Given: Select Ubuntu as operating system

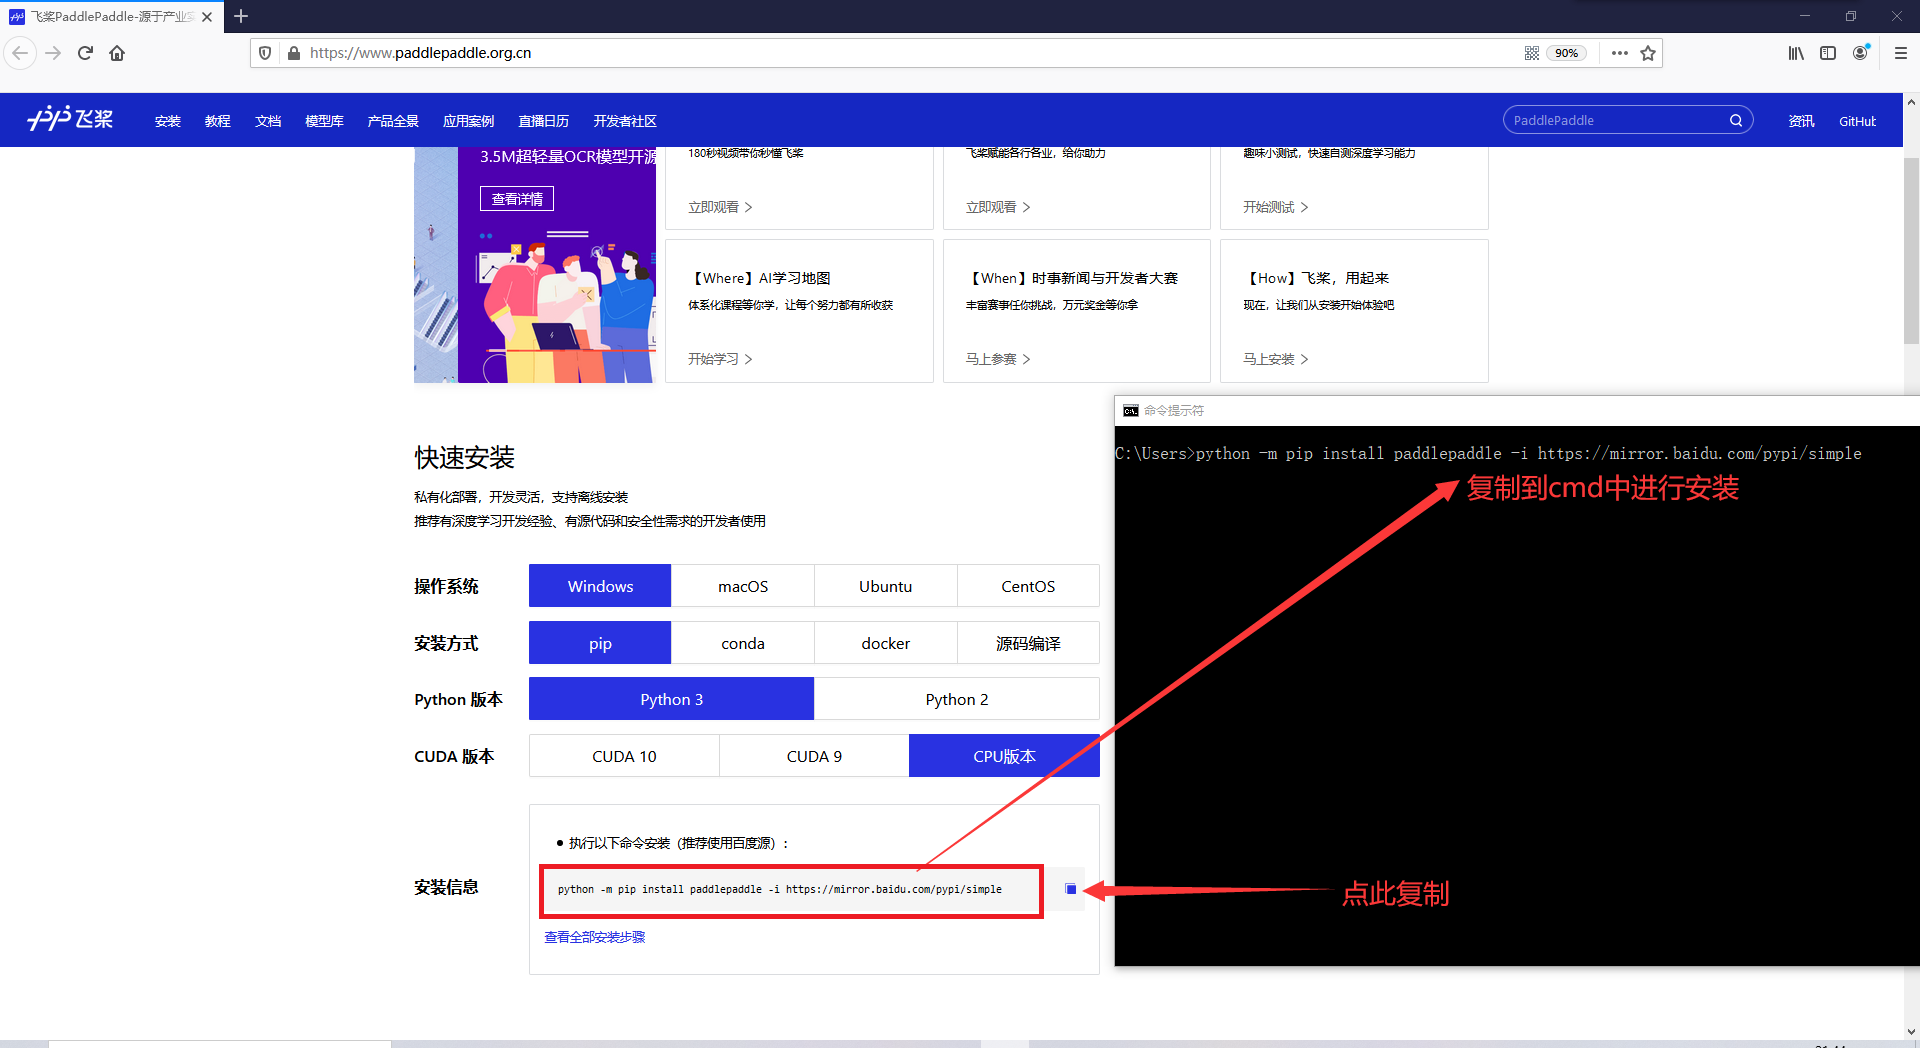Looking at the screenshot, I should click(x=886, y=586).
